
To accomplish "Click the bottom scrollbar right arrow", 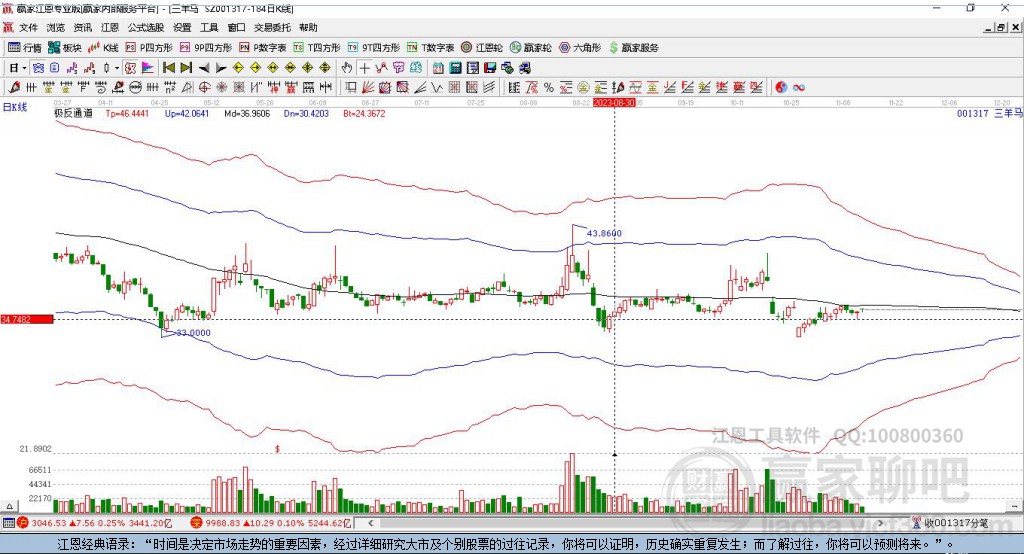I will tap(880, 523).
